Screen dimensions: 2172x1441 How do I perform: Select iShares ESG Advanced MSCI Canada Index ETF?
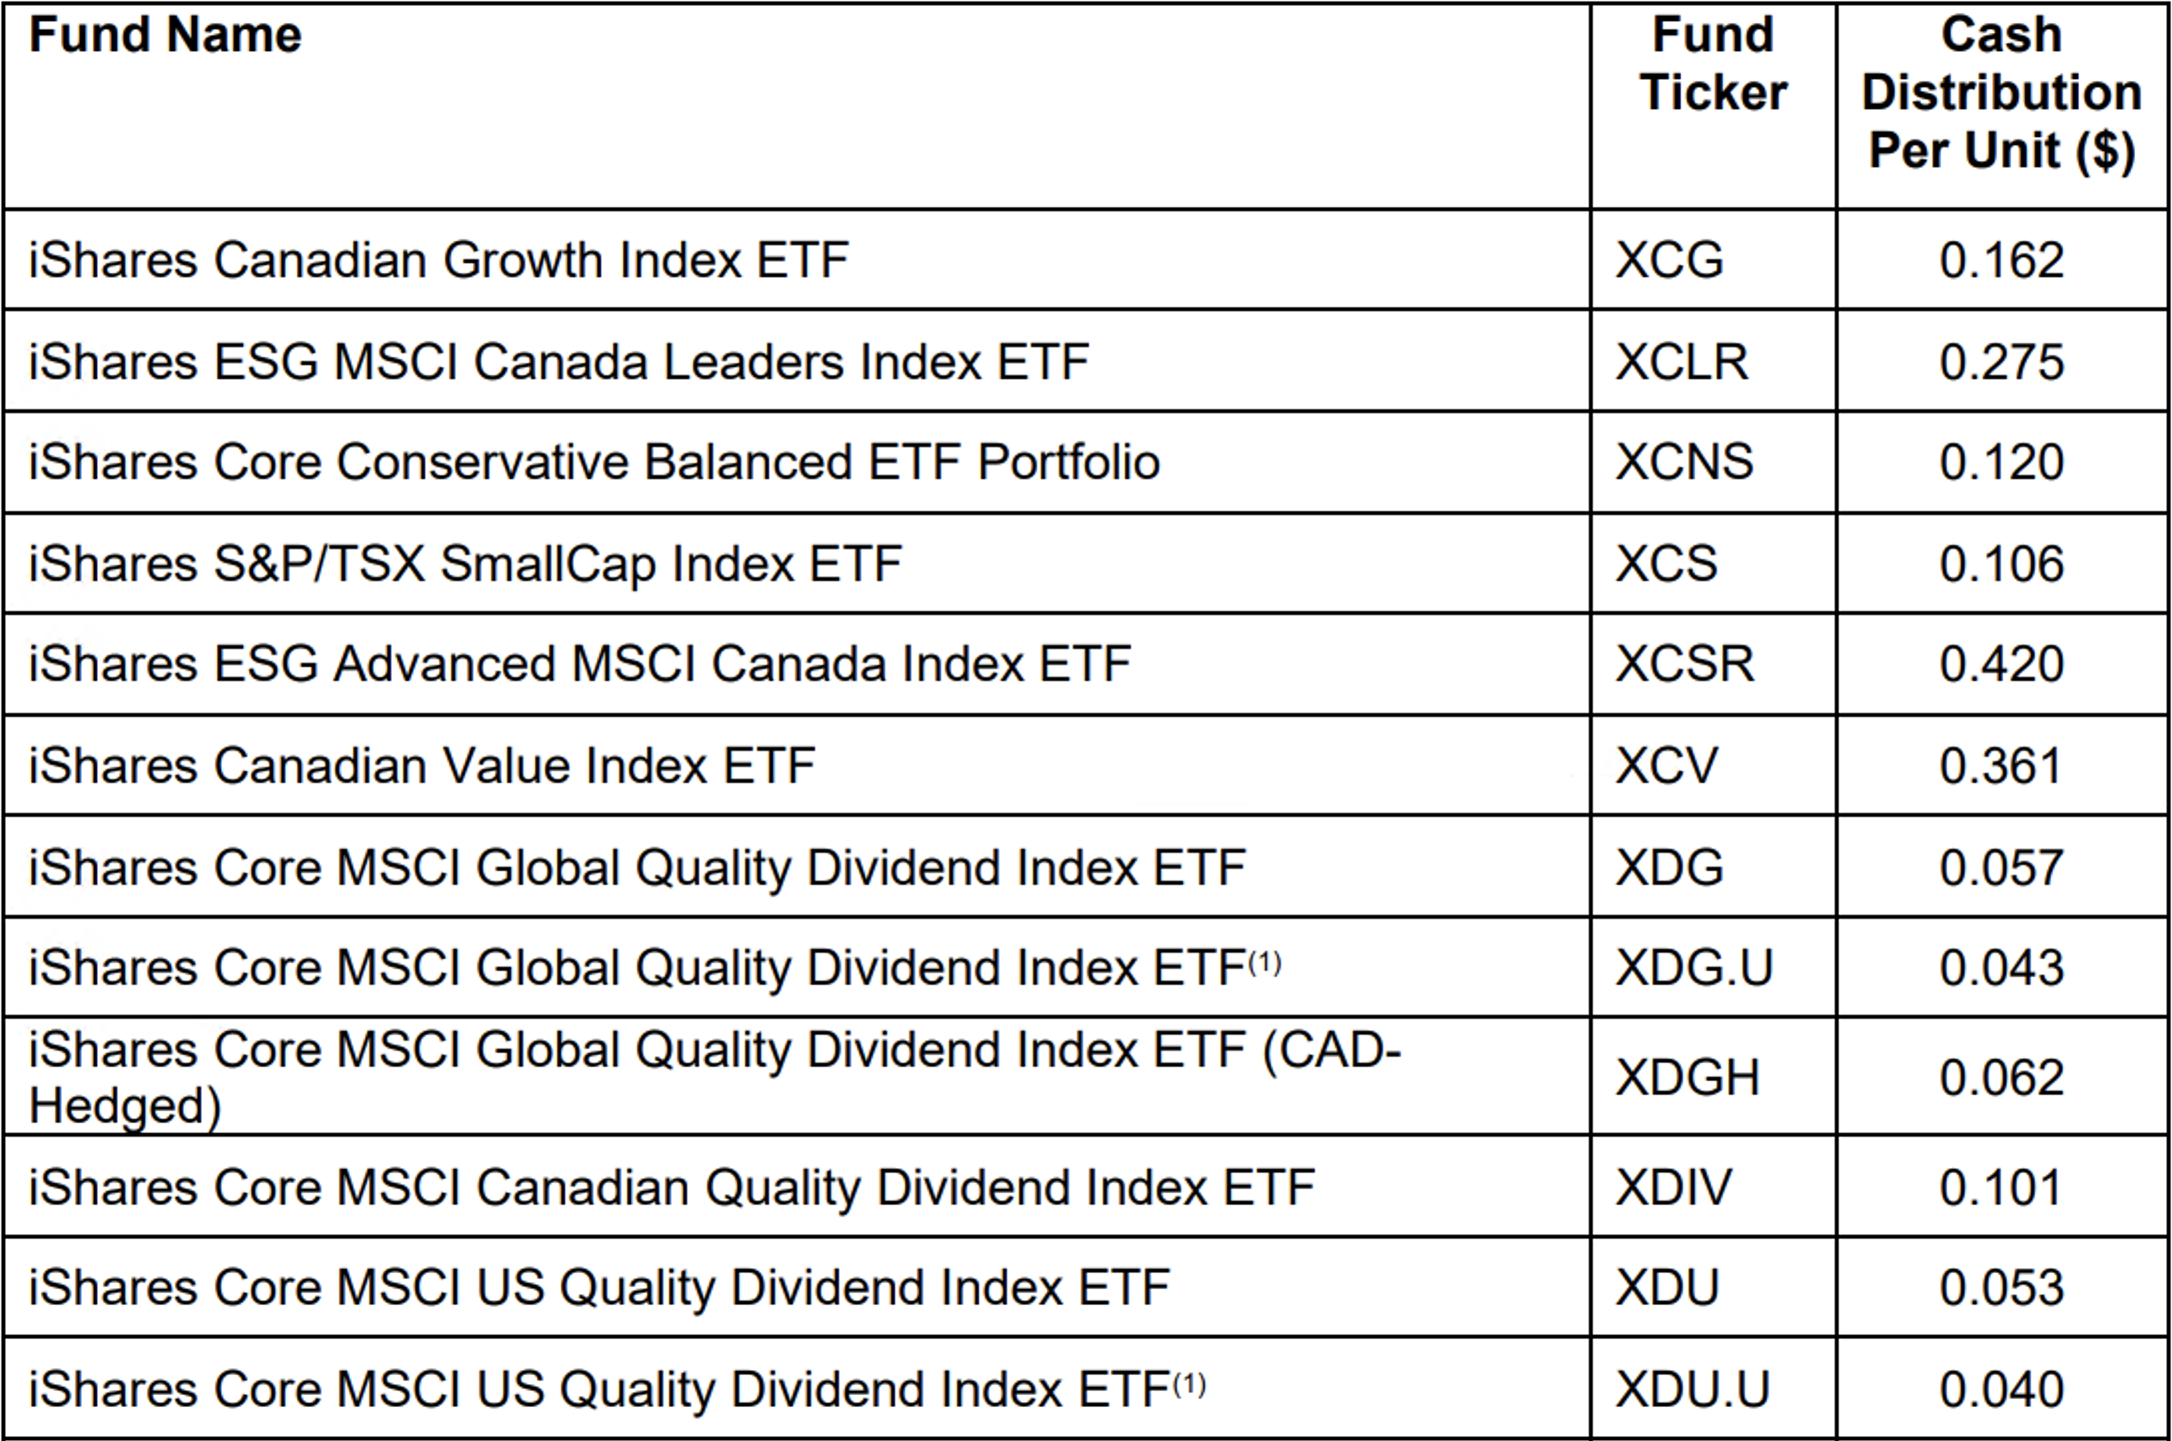click(579, 665)
